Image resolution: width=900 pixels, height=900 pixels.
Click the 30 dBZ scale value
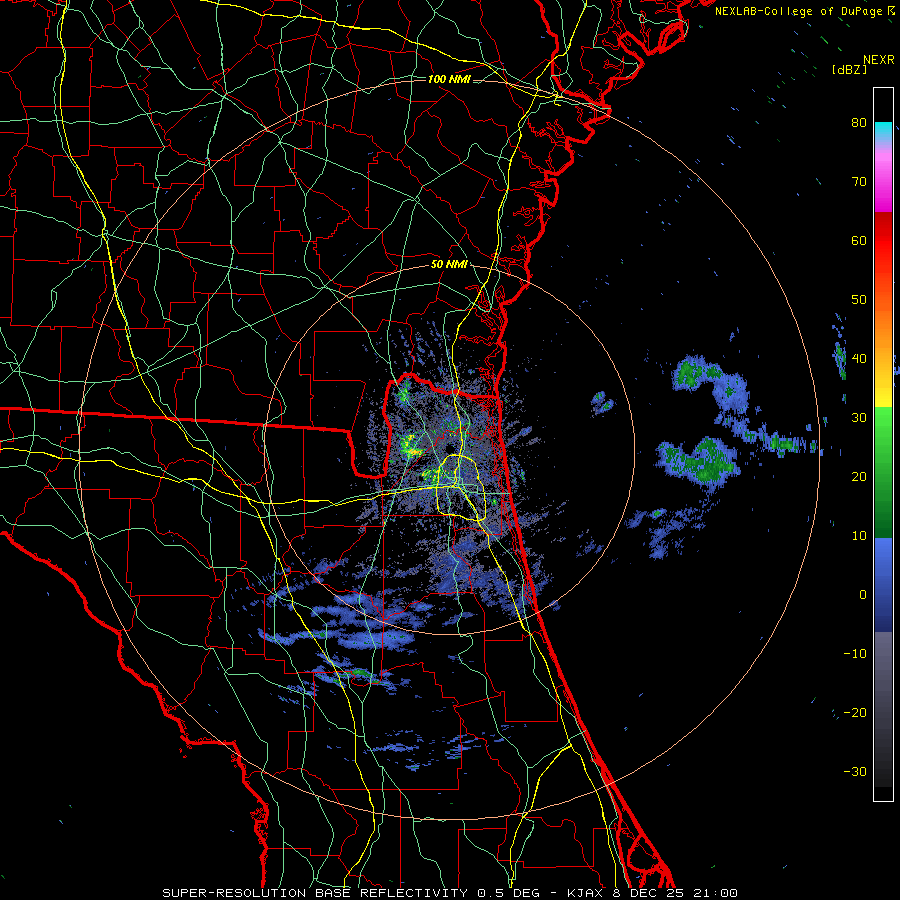tap(859, 418)
